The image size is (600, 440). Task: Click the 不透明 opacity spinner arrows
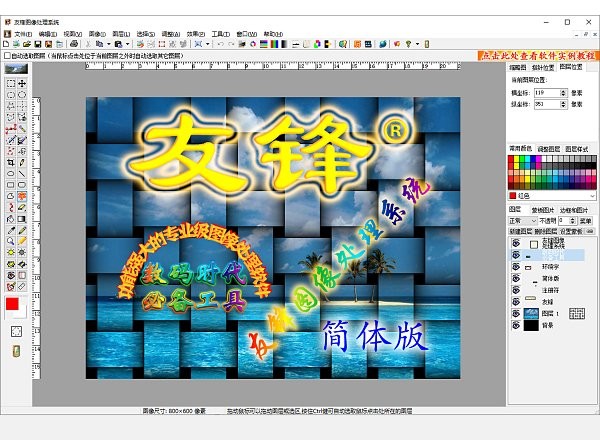tap(571, 219)
